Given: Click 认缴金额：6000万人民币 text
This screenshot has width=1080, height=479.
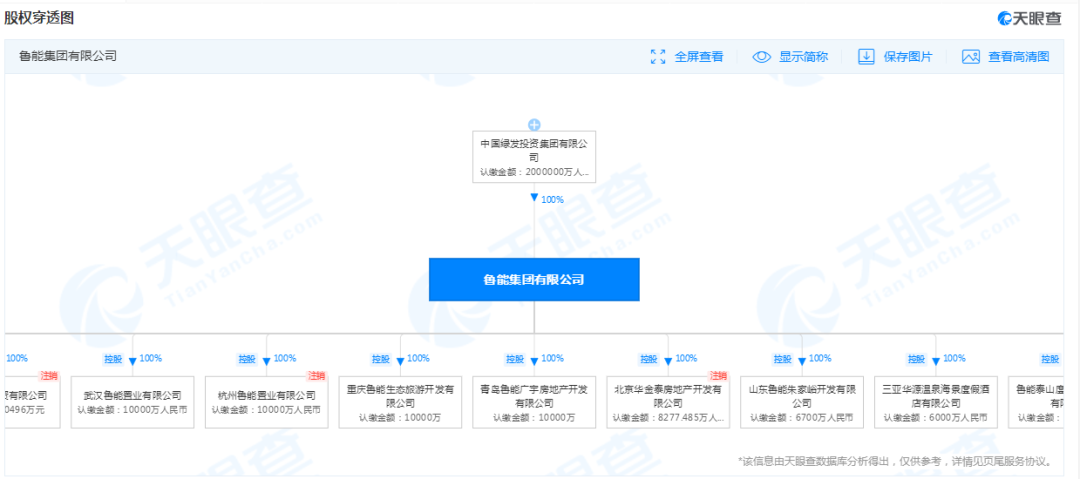Looking at the screenshot, I should (x=935, y=418).
